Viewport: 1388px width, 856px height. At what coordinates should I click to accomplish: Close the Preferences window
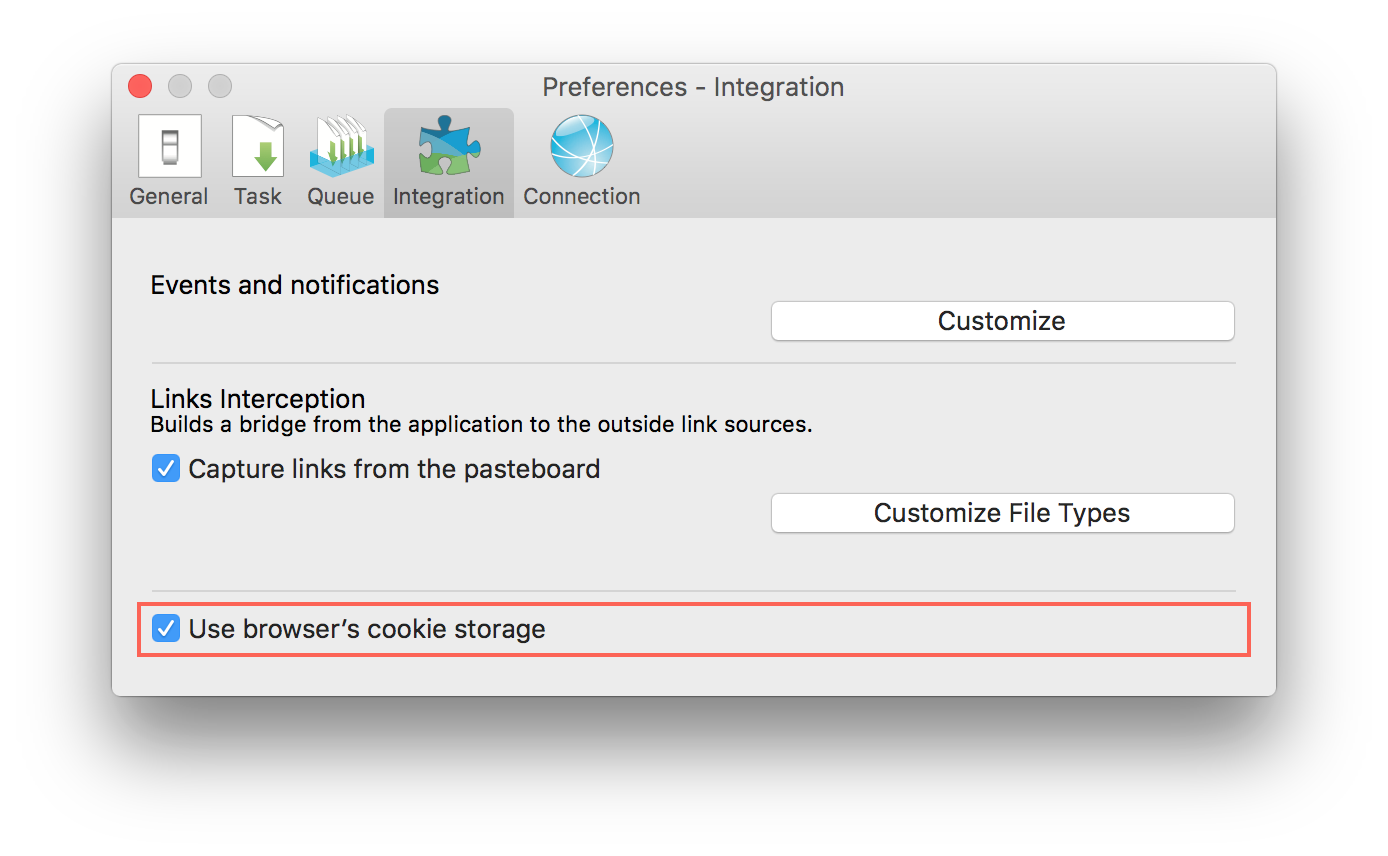coord(139,86)
